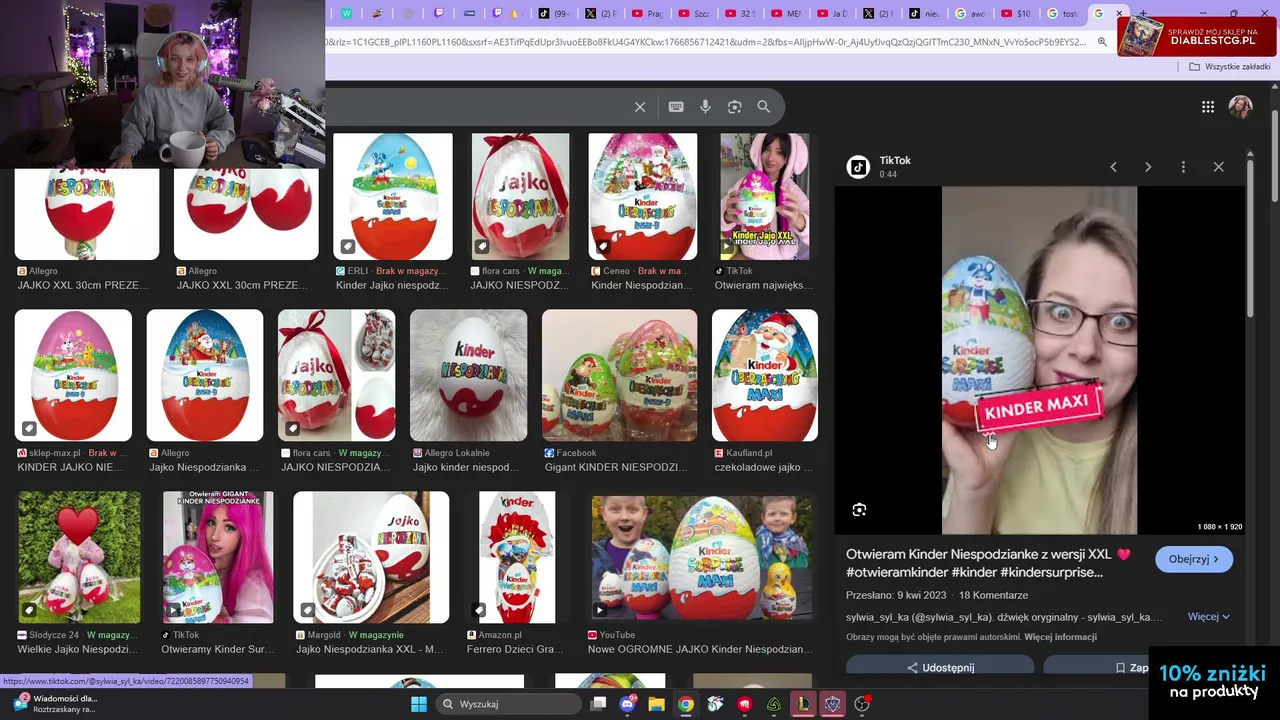Open the large Kinder Maxi preview image
Screen dimensions: 1280x720
[1039, 360]
